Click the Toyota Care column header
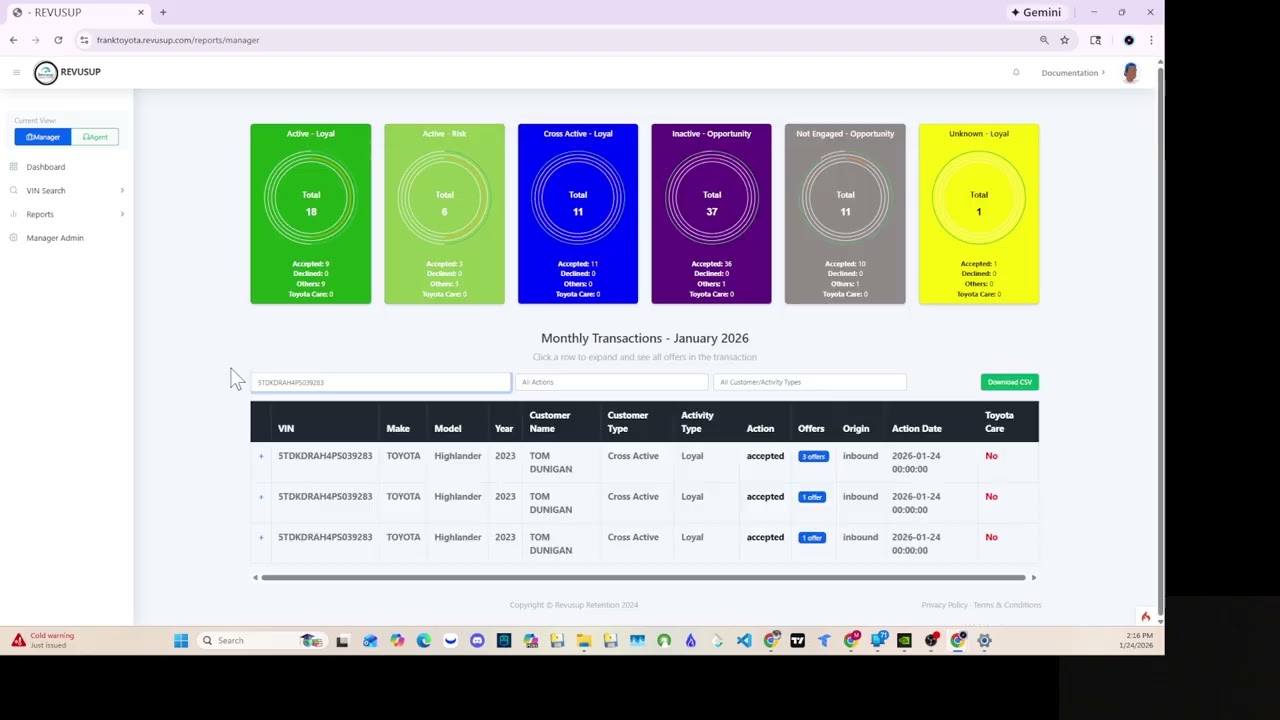Screen dimensions: 1280x720 pyautogui.click(x=999, y=422)
